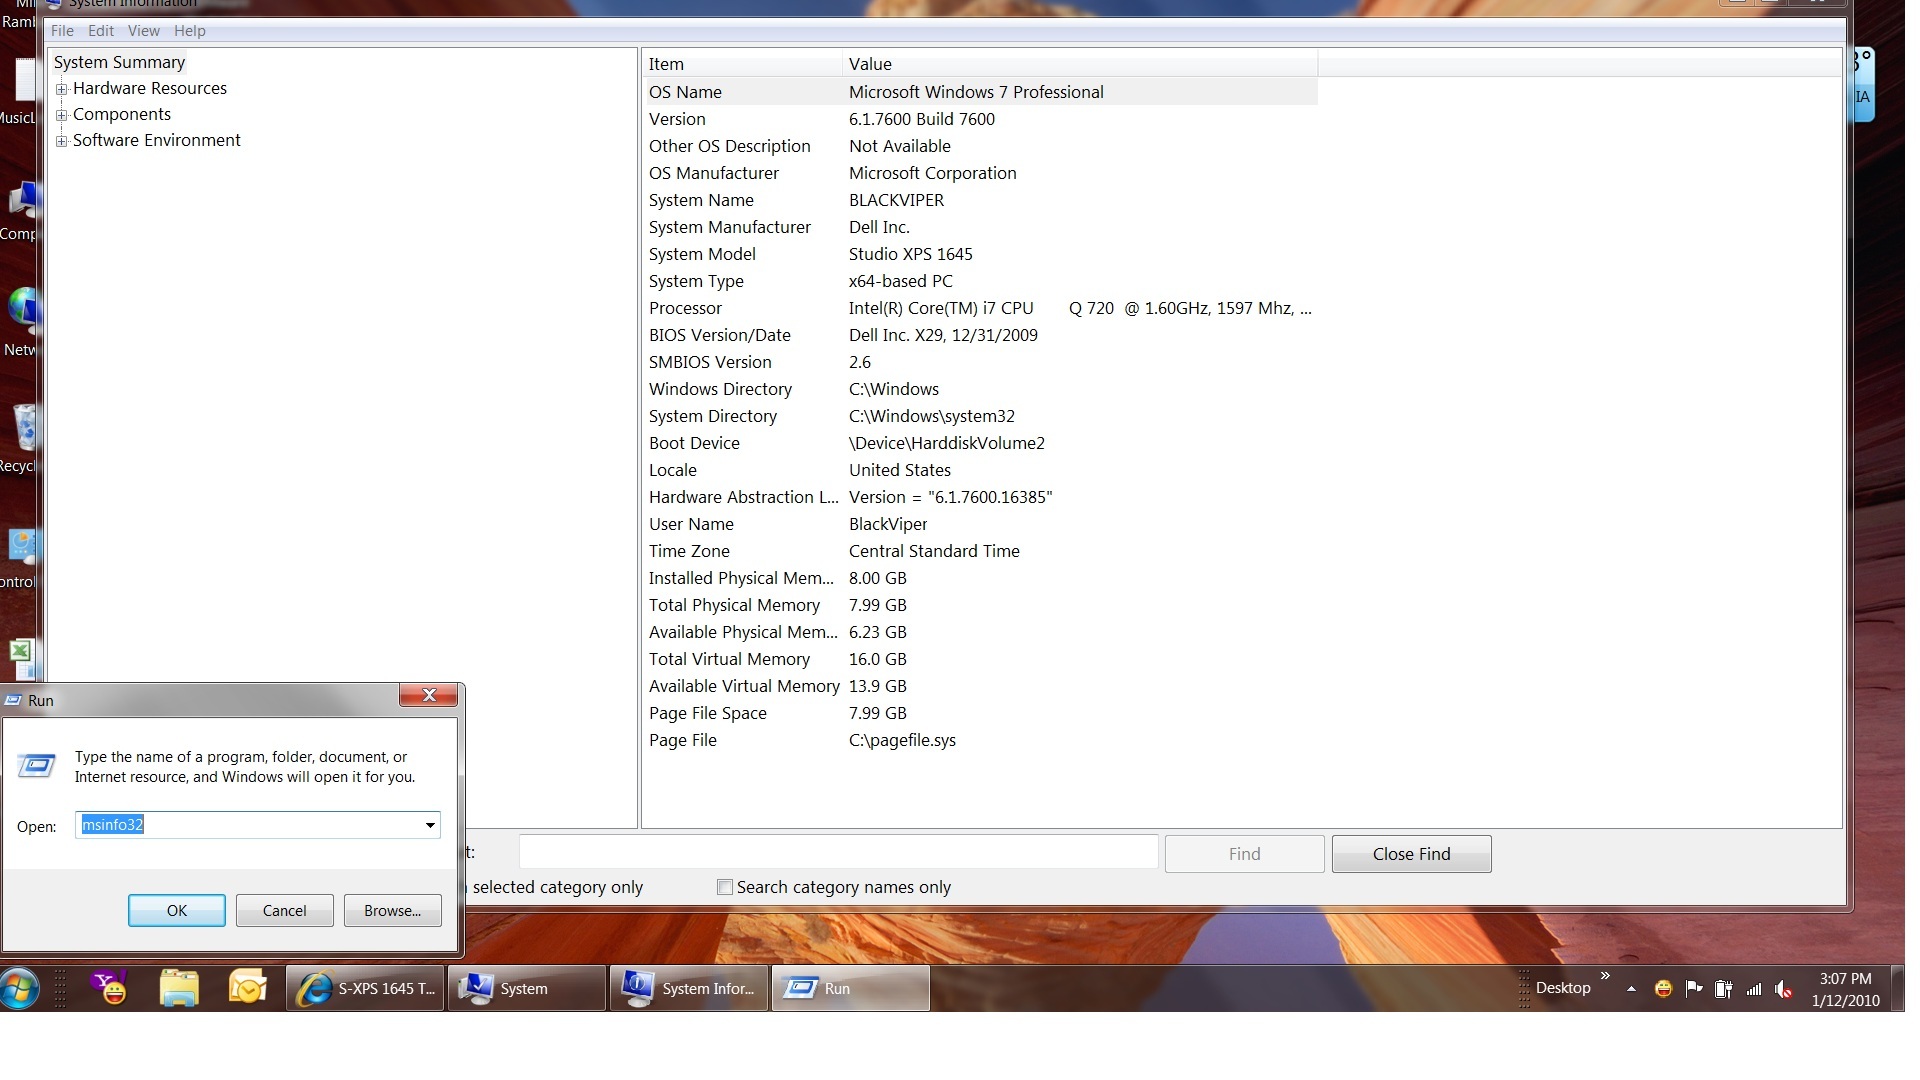Click BIOS Version/Date row label
The width and height of the screenshot is (1920, 1080).
tap(720, 335)
